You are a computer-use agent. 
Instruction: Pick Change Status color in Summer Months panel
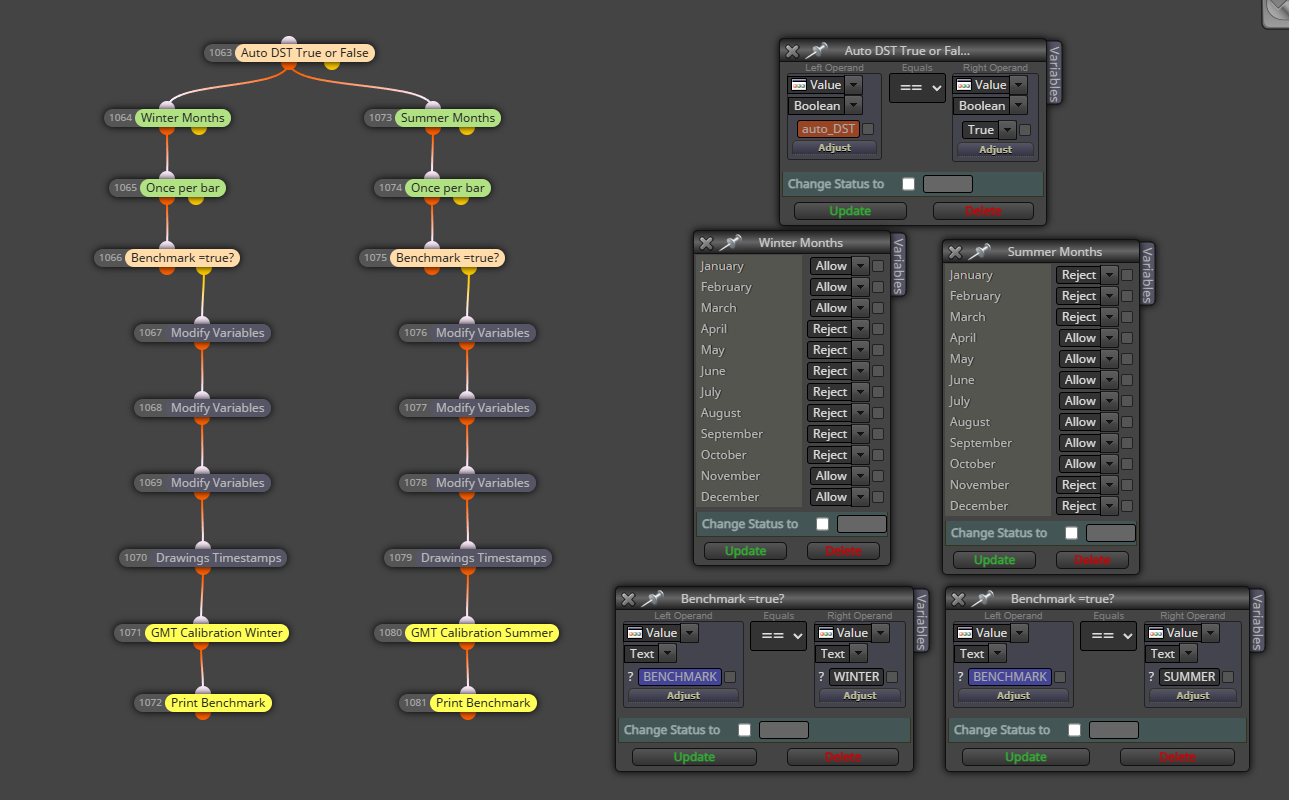click(x=1110, y=533)
